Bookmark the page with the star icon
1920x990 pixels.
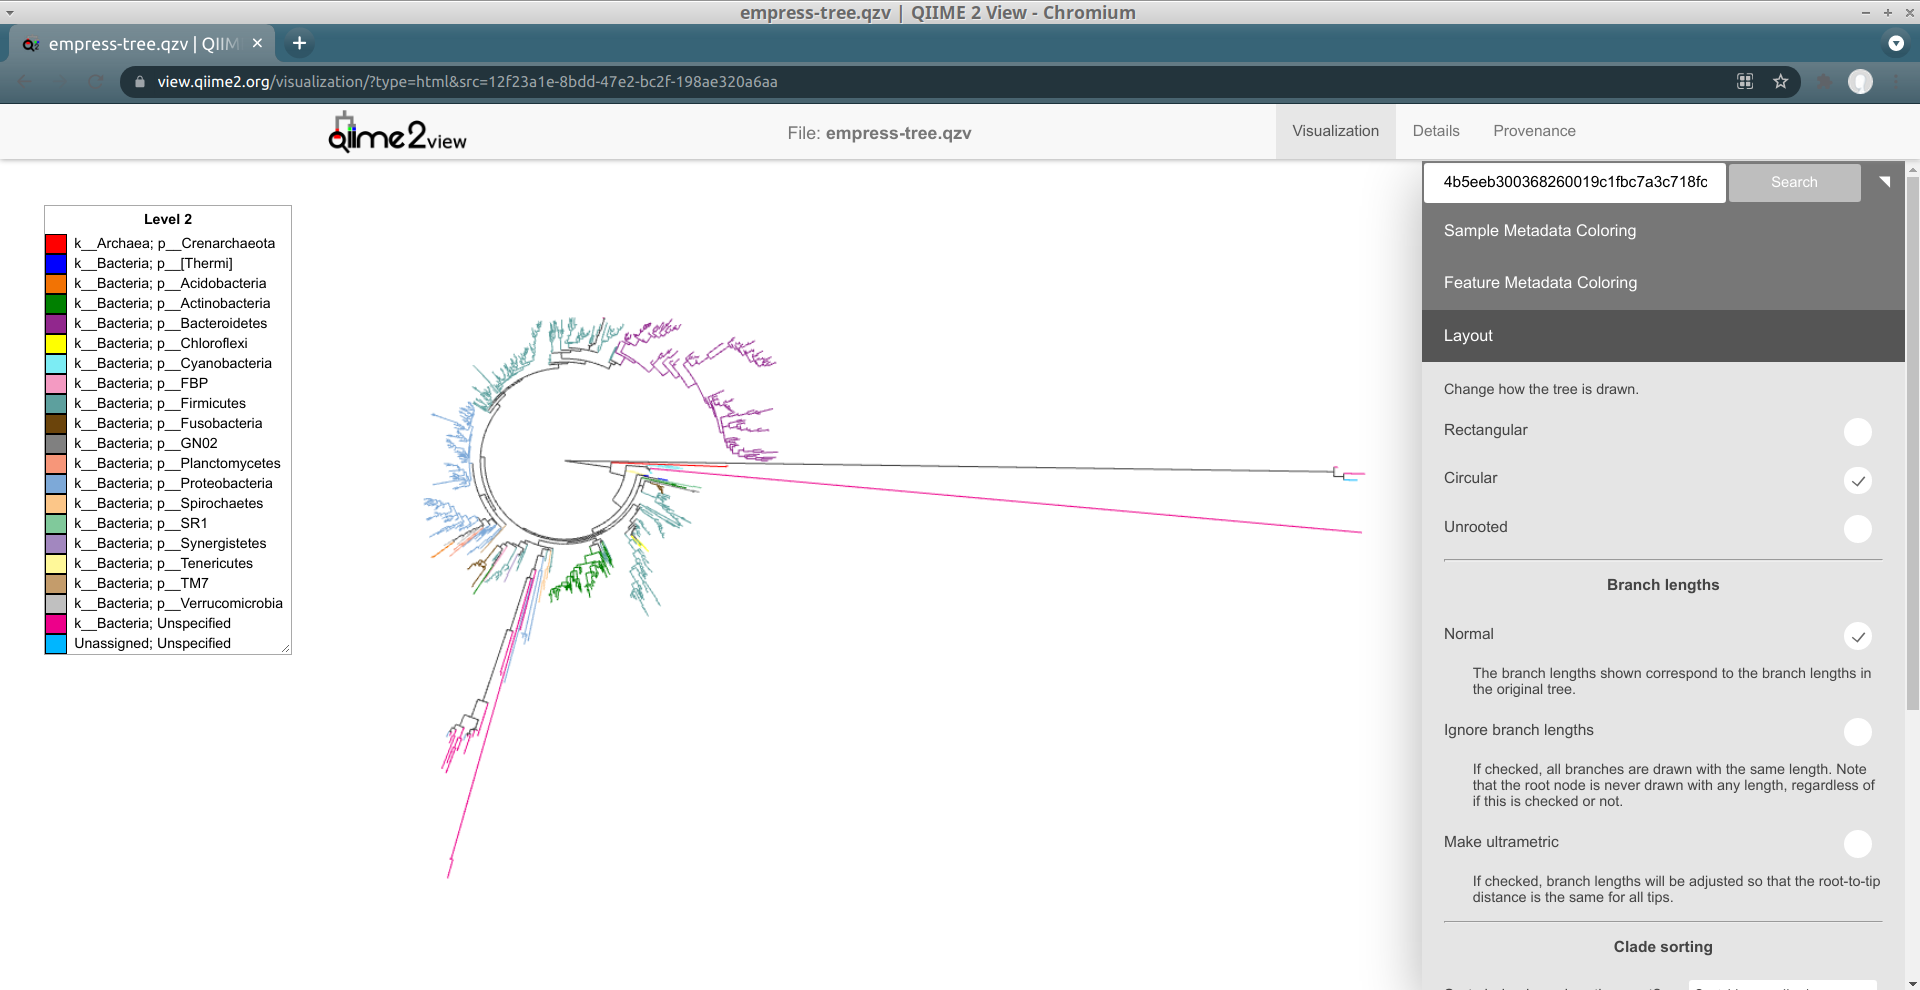tap(1781, 81)
